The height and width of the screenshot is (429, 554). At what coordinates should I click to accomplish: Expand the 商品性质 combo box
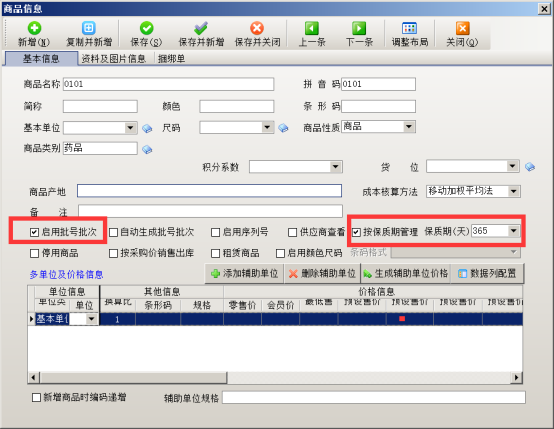[409, 127]
